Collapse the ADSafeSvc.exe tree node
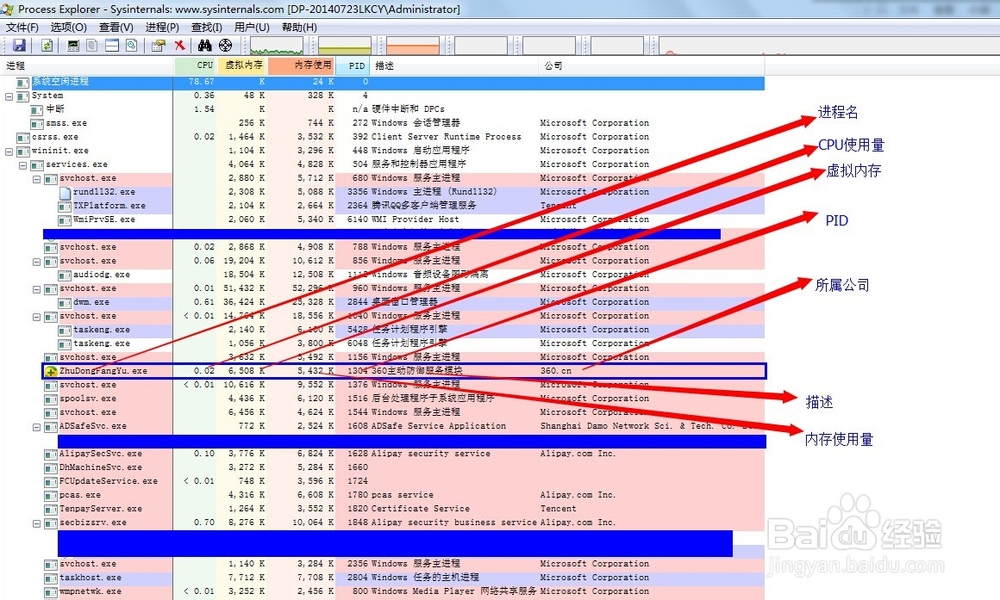The image size is (1000, 600). click(x=37, y=427)
